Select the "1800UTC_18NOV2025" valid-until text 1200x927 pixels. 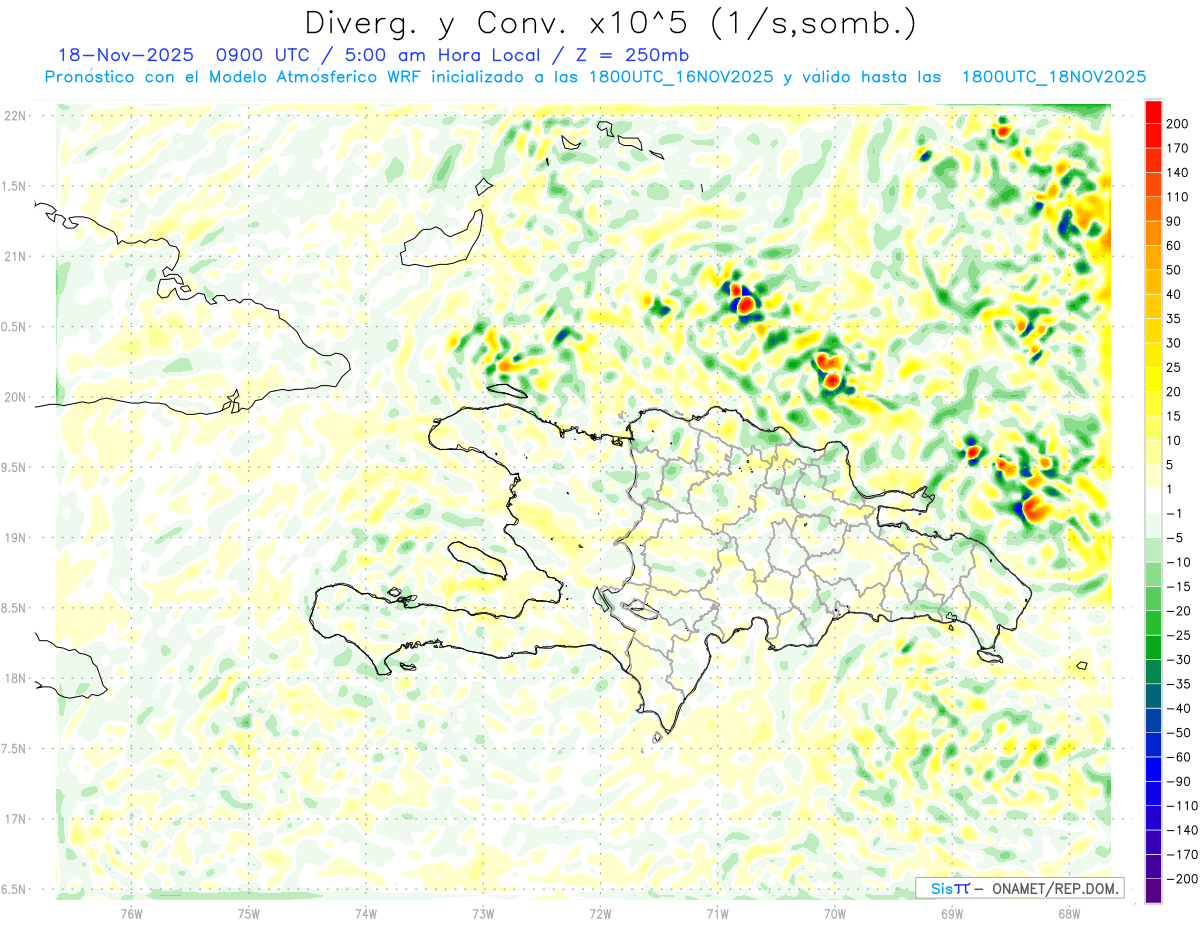[1053, 77]
